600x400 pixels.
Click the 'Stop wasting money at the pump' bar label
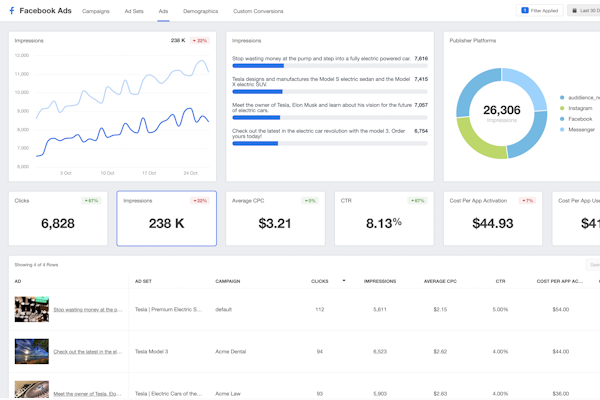tap(321, 59)
